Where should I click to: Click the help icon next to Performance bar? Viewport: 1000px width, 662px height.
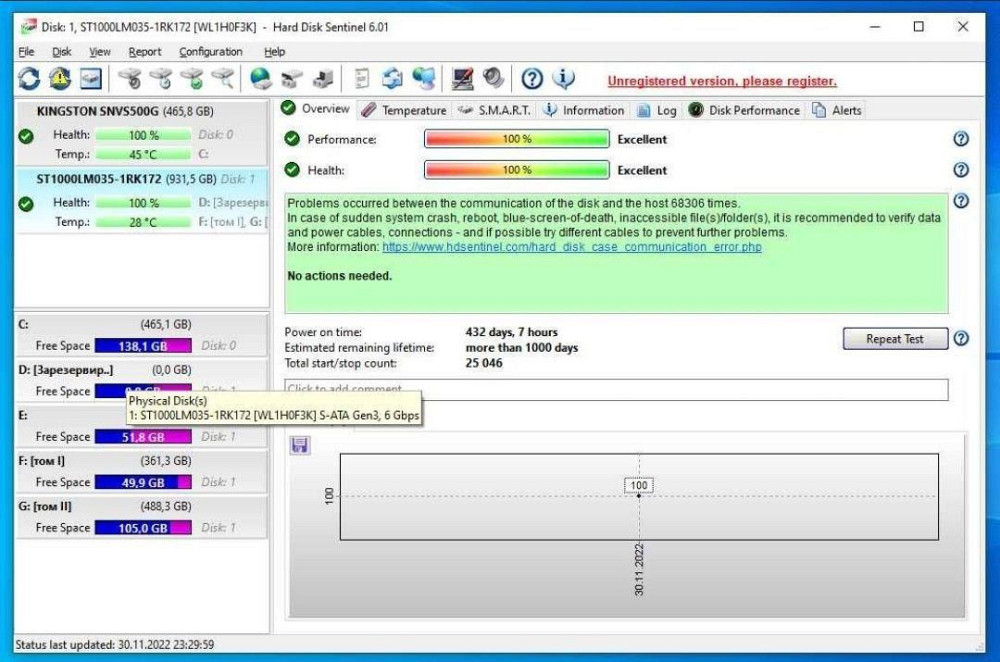click(961, 139)
